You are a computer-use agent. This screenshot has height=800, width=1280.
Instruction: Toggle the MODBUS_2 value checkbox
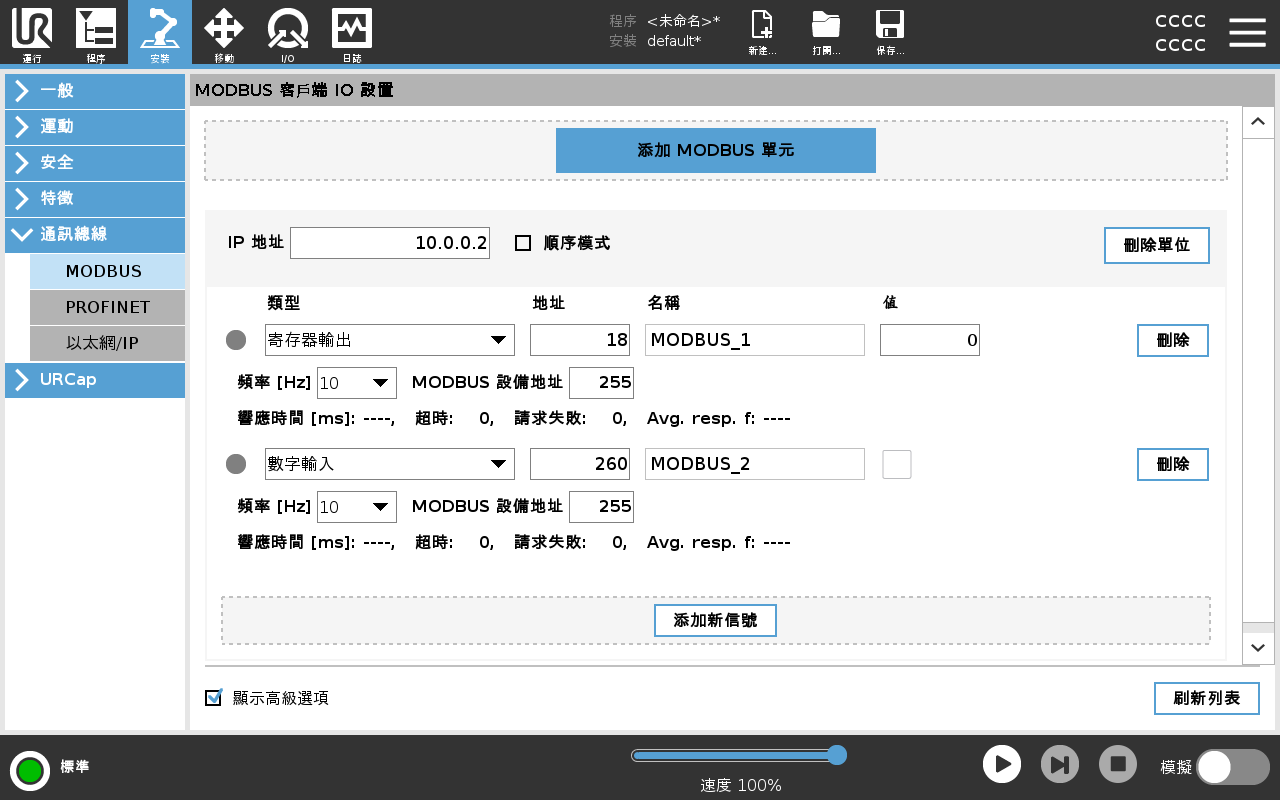pyautogui.click(x=897, y=464)
